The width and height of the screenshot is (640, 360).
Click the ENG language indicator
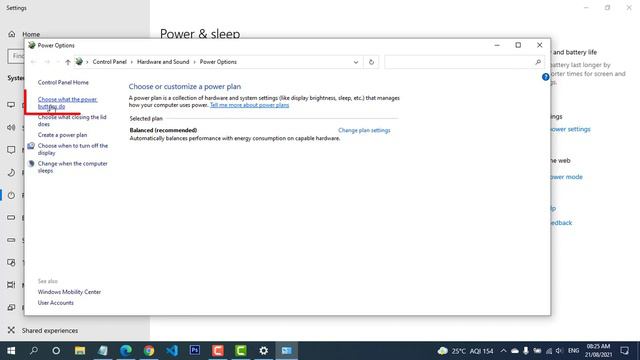tap(573, 351)
